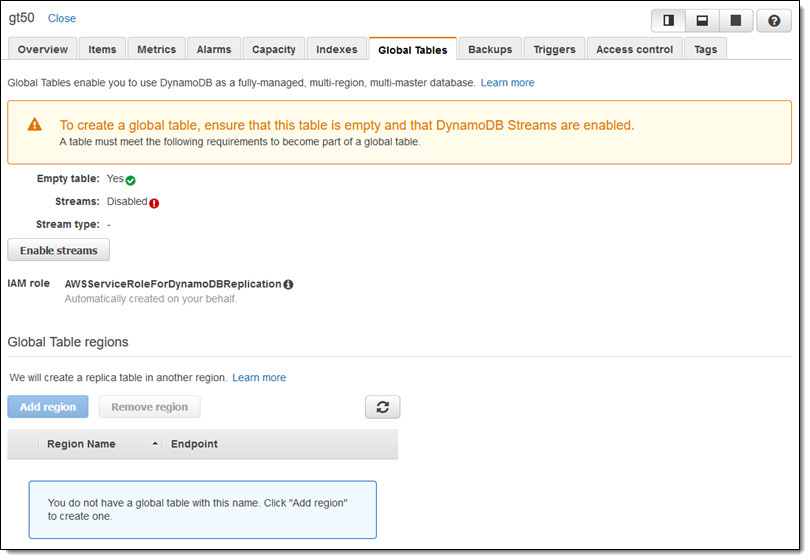Click "Automatically created on your behalf" text
The image size is (810, 560).
150,299
